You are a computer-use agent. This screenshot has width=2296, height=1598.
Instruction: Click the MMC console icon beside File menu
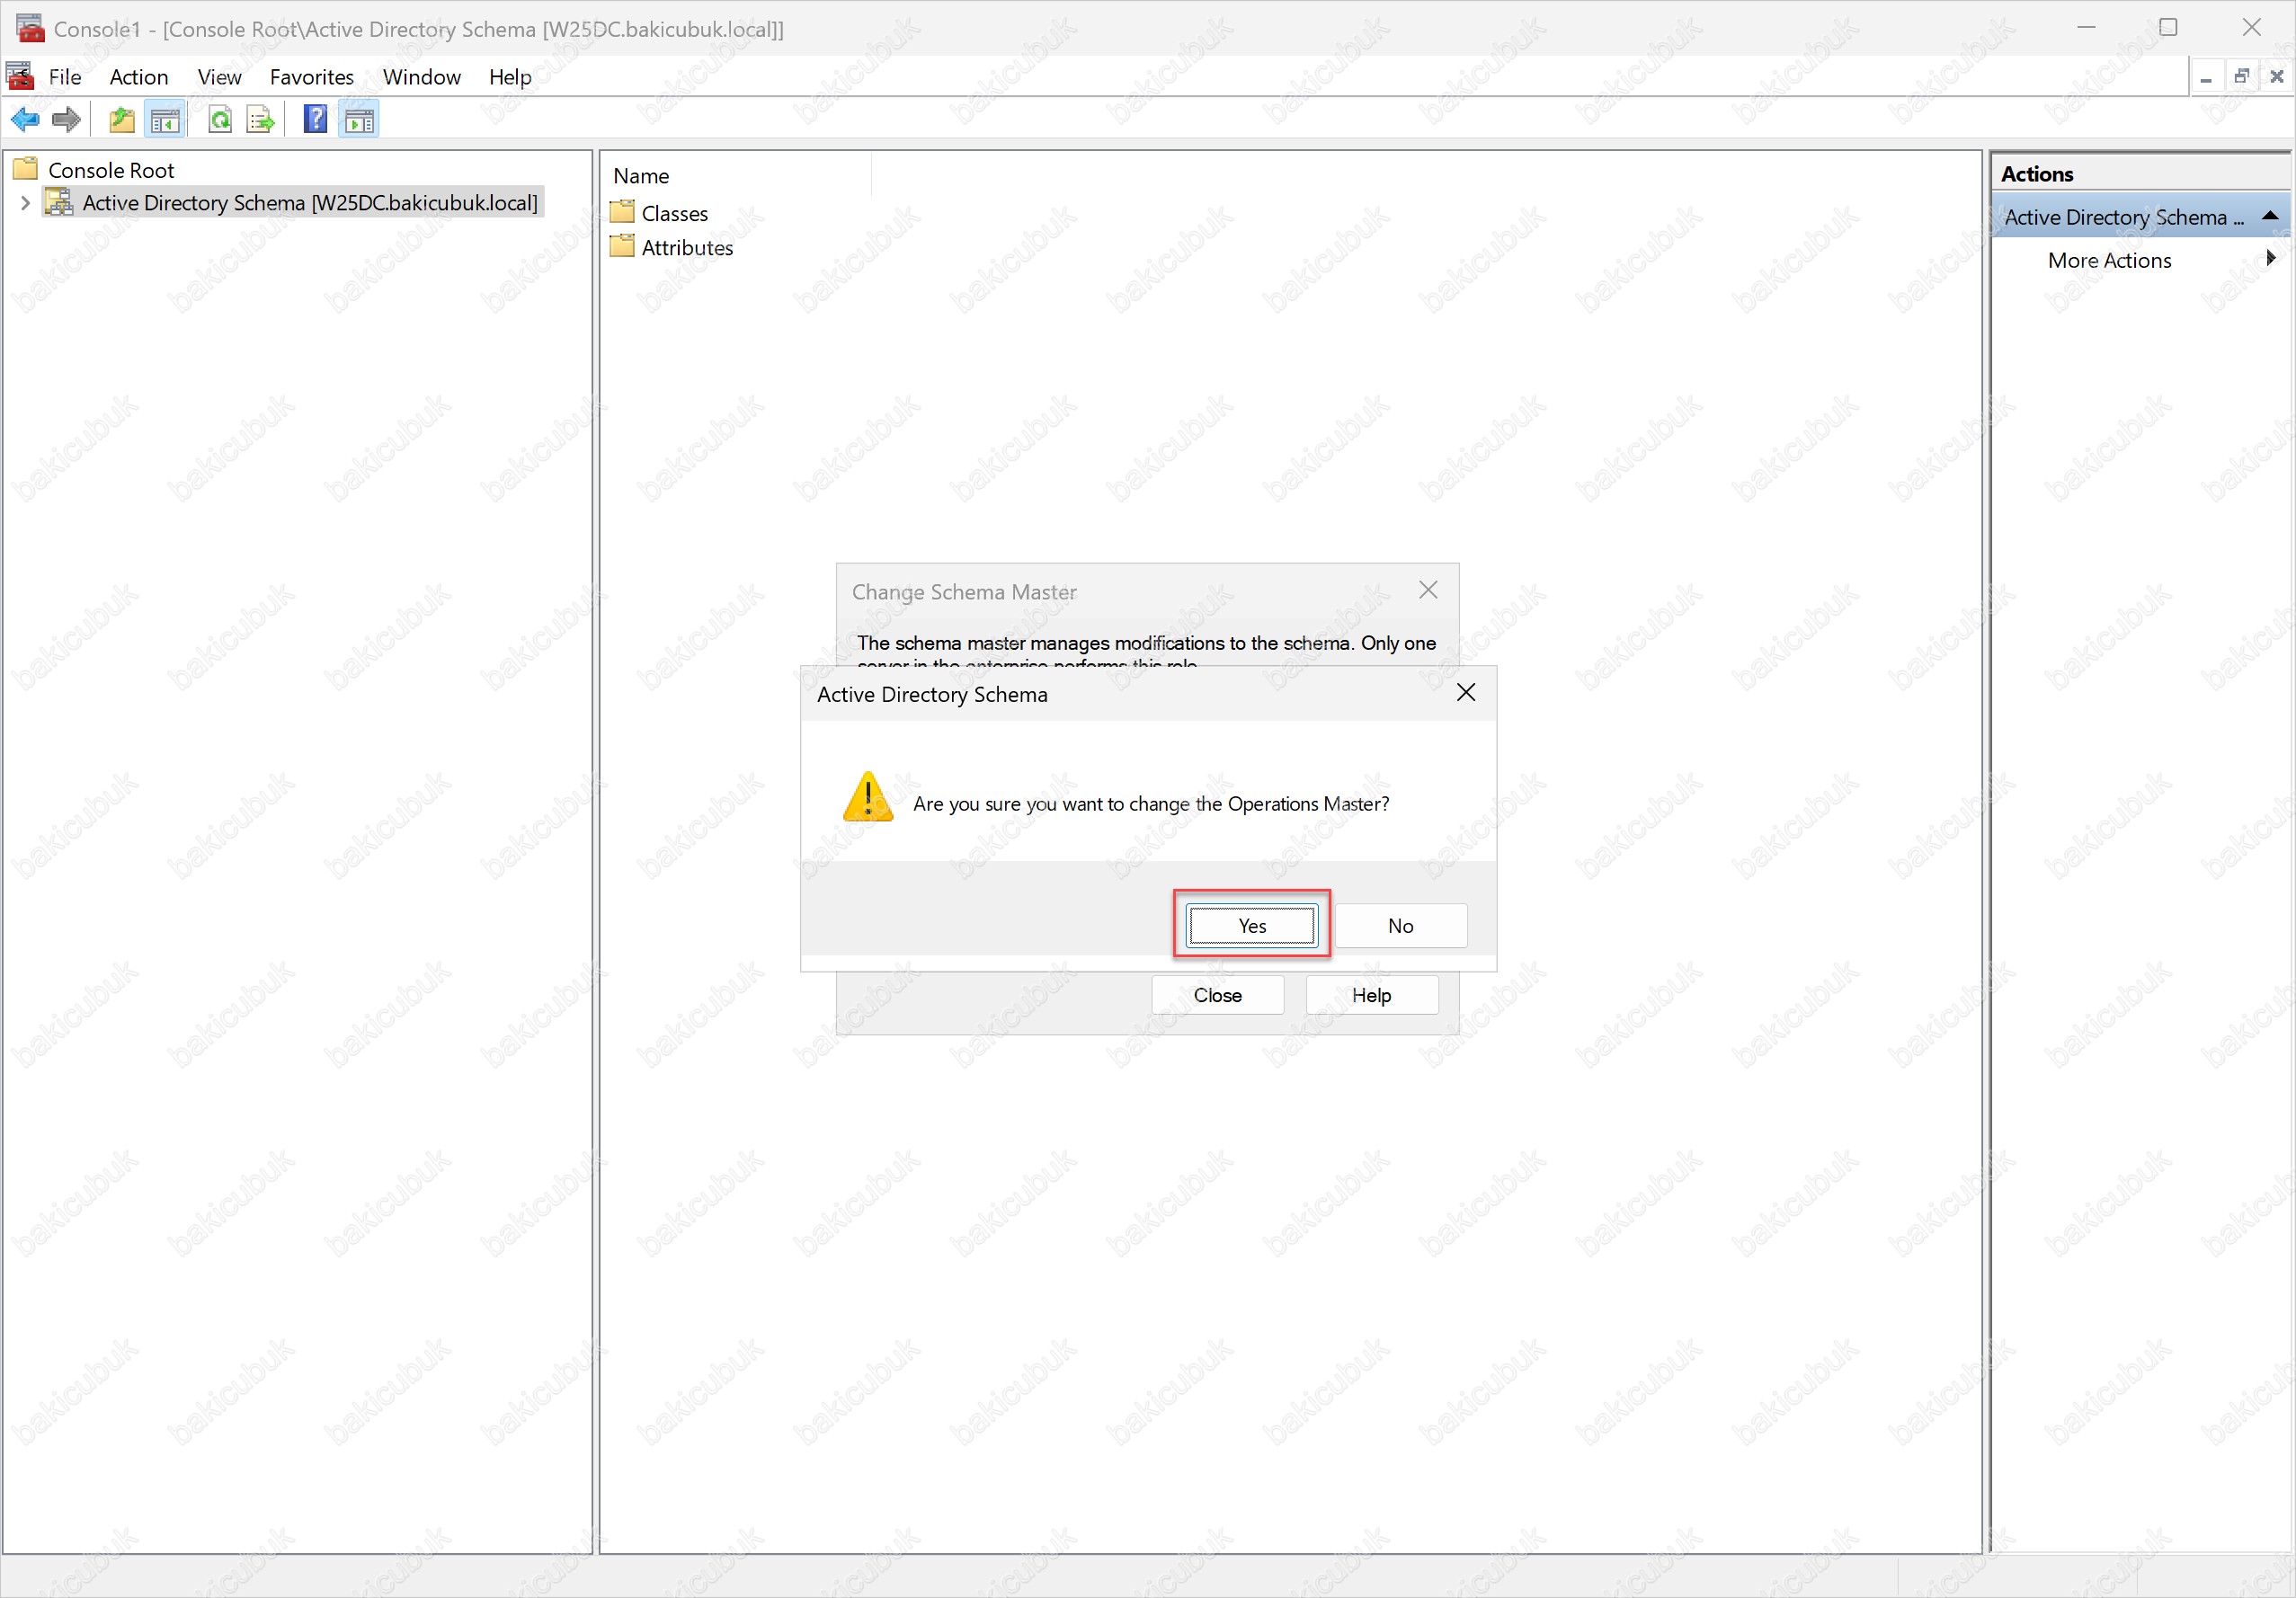(x=20, y=76)
